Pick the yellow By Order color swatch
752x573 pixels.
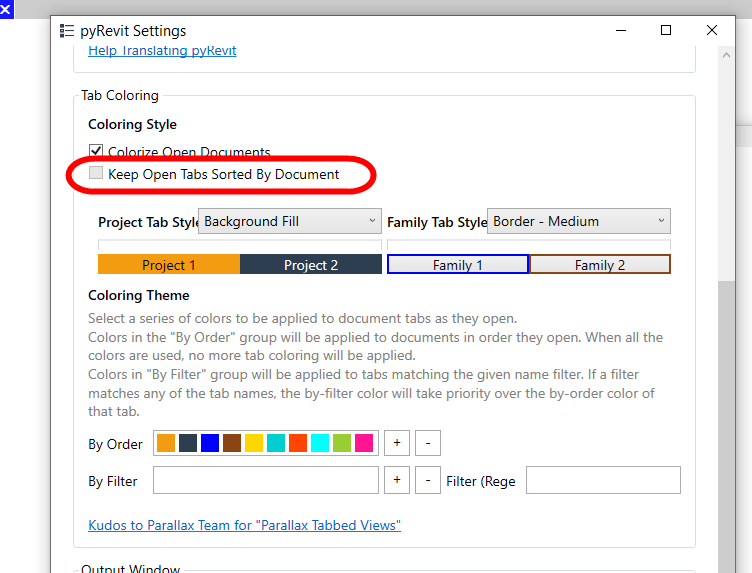(x=254, y=443)
